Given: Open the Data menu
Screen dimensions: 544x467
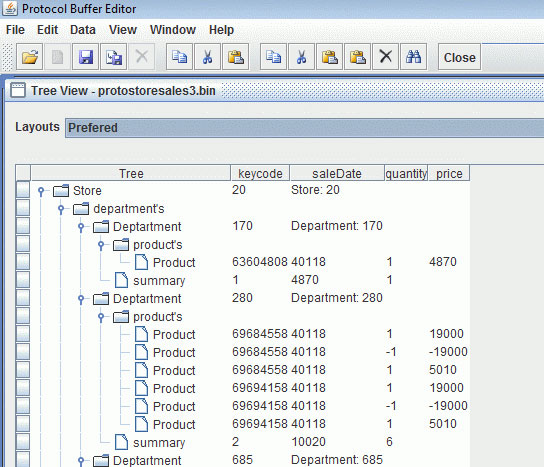Looking at the screenshot, I should click(x=83, y=30).
